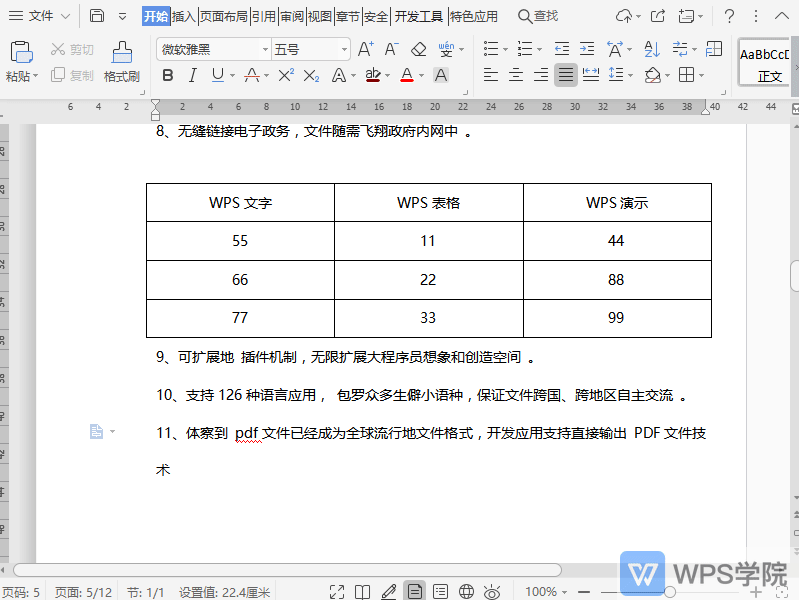Open Chinese layout (A with arrows) tool
Screen dimensions: 799x600
click(615, 49)
